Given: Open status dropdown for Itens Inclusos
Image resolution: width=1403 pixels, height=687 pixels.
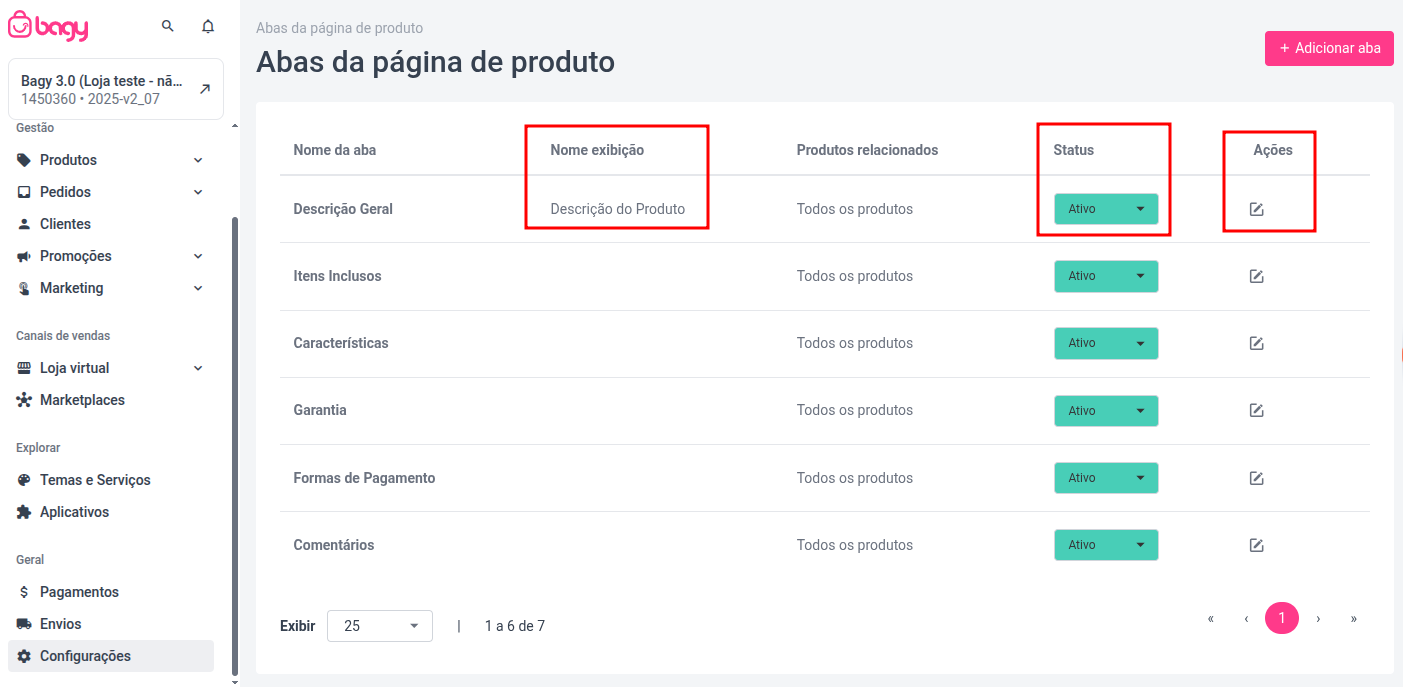Looking at the screenshot, I should click(x=1105, y=276).
